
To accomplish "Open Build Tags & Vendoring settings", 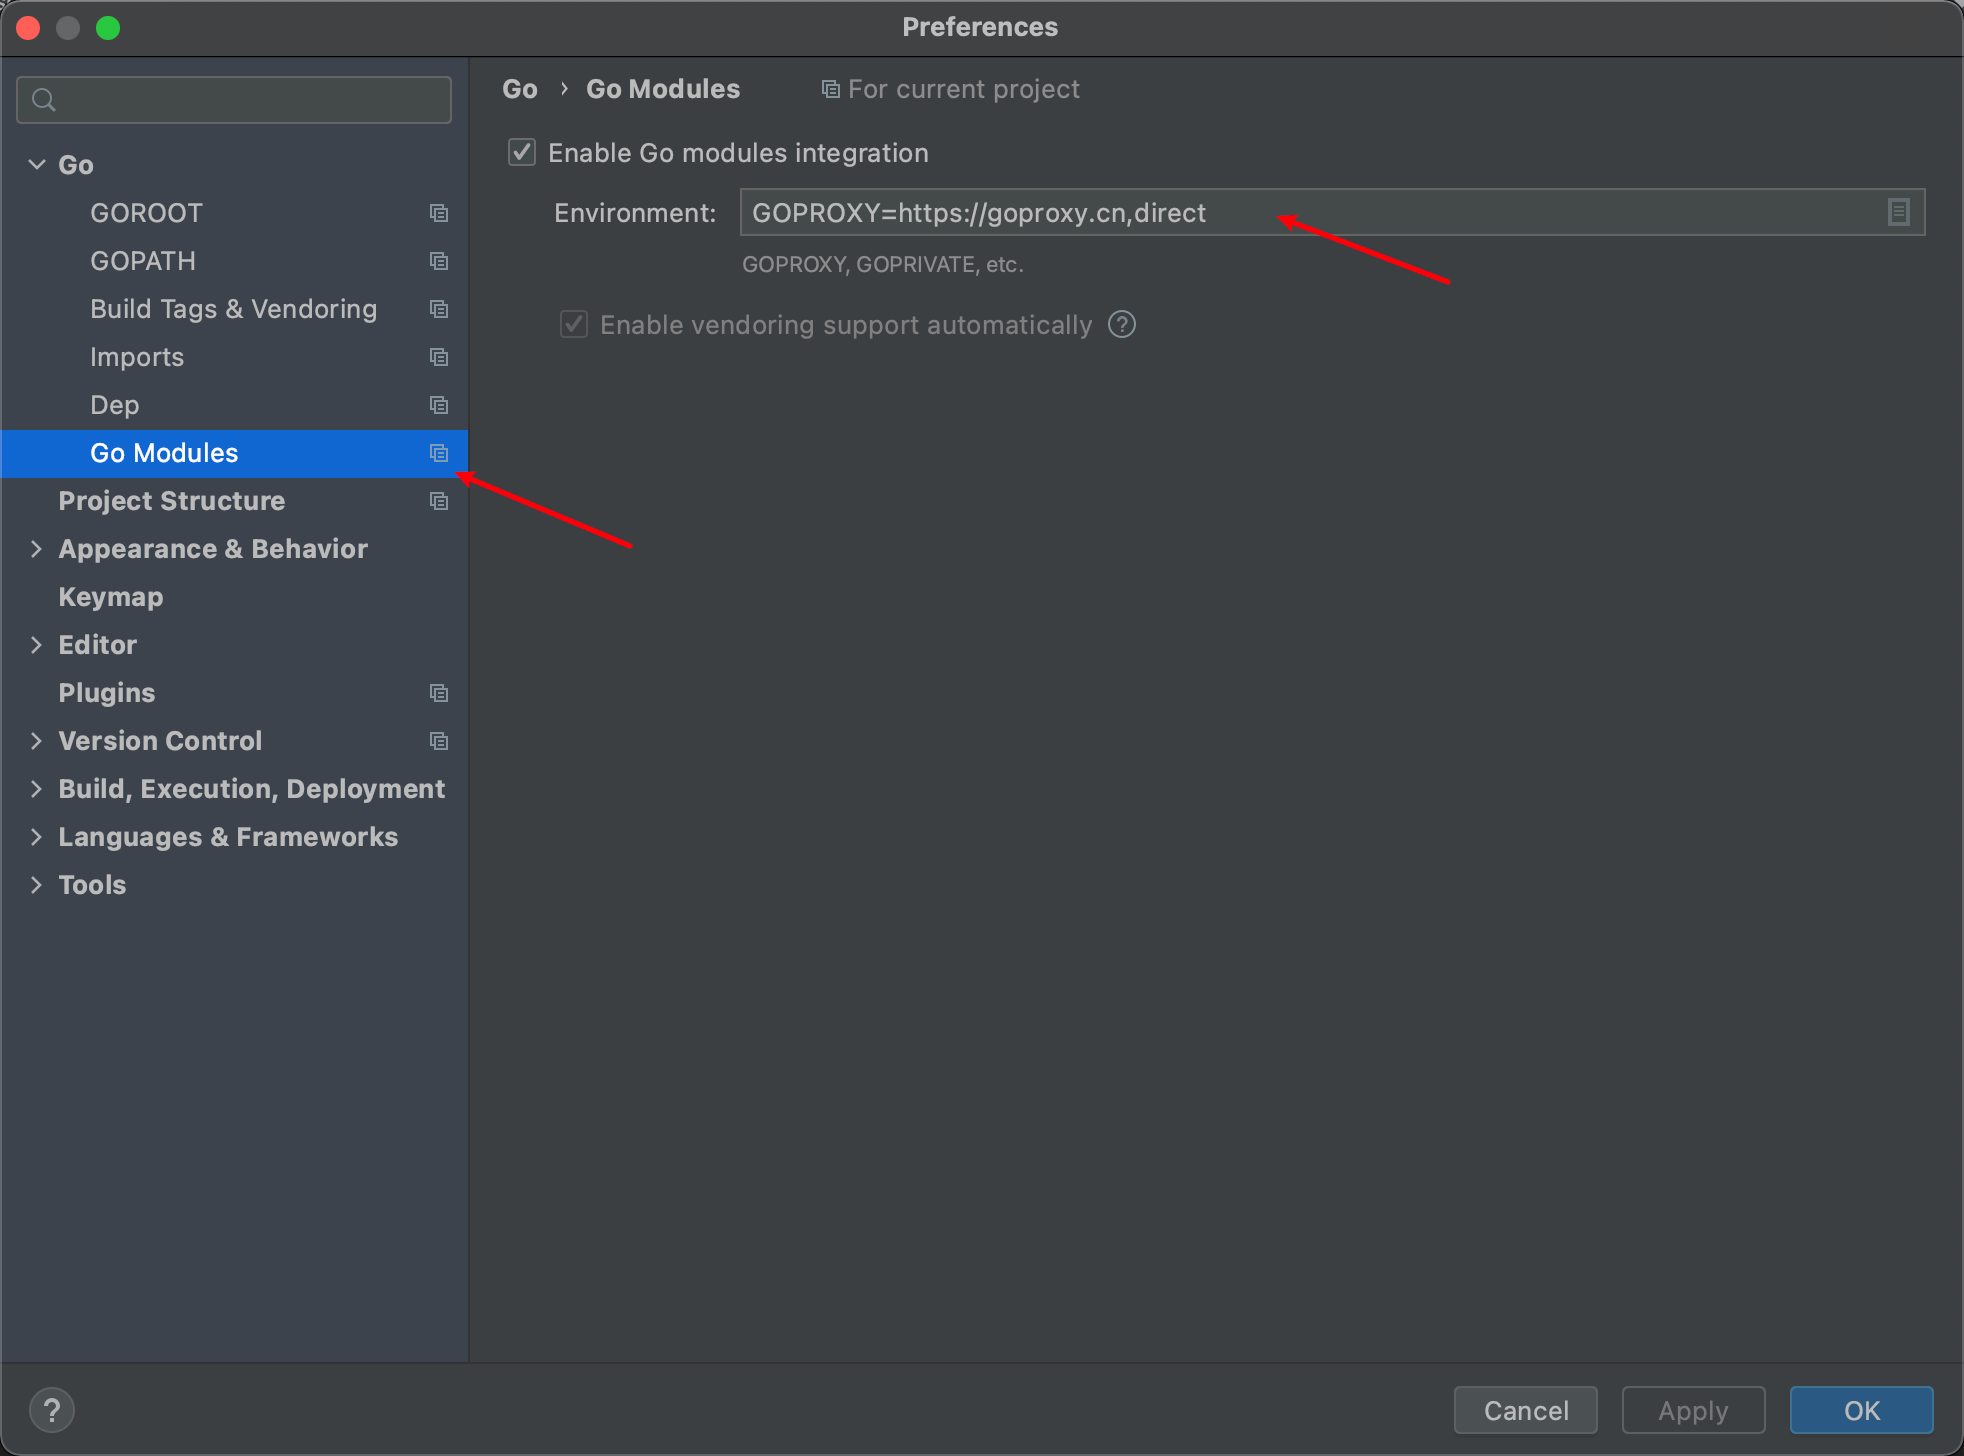I will pyautogui.click(x=233, y=309).
